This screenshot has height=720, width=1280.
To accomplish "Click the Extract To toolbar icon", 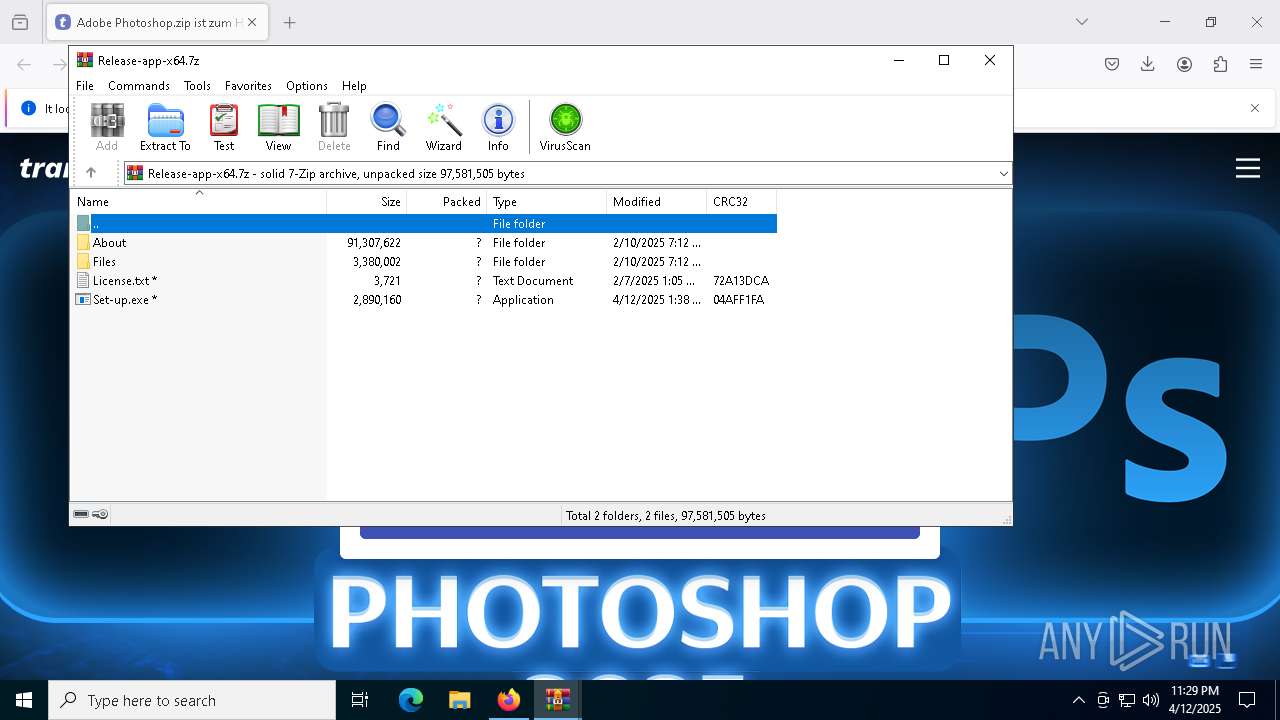I will [165, 127].
